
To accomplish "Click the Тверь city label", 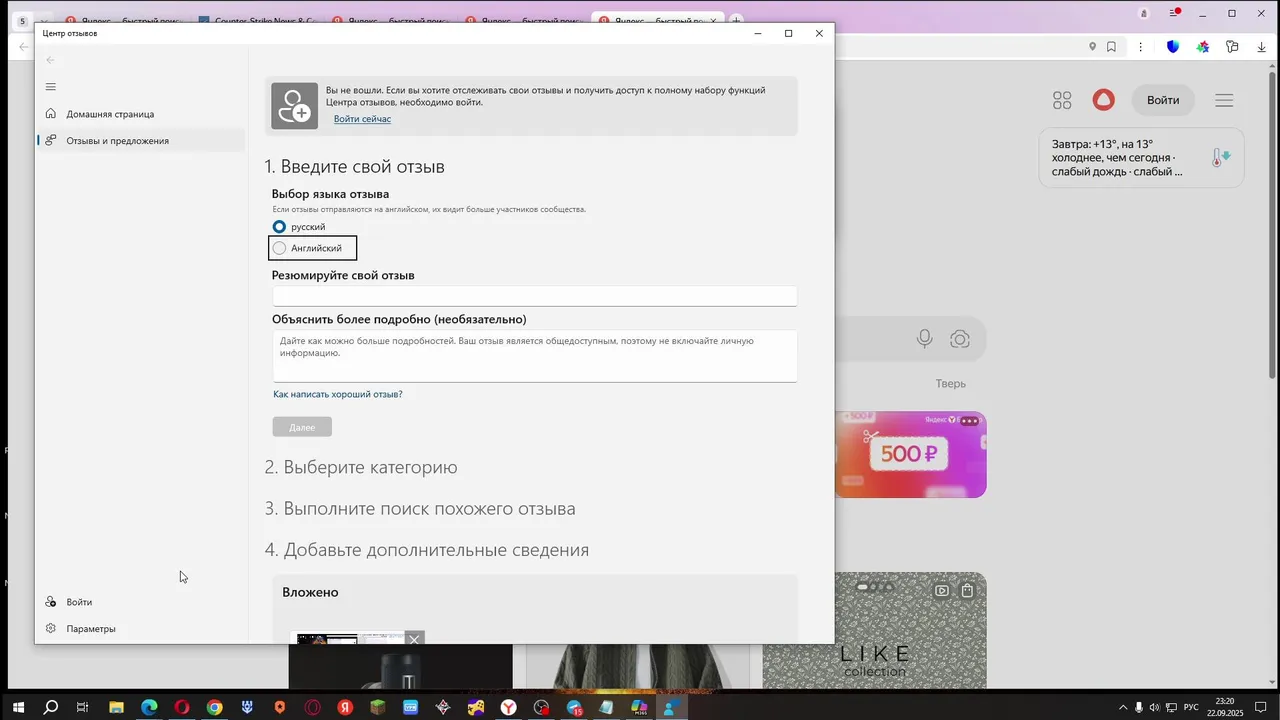I will (951, 383).
